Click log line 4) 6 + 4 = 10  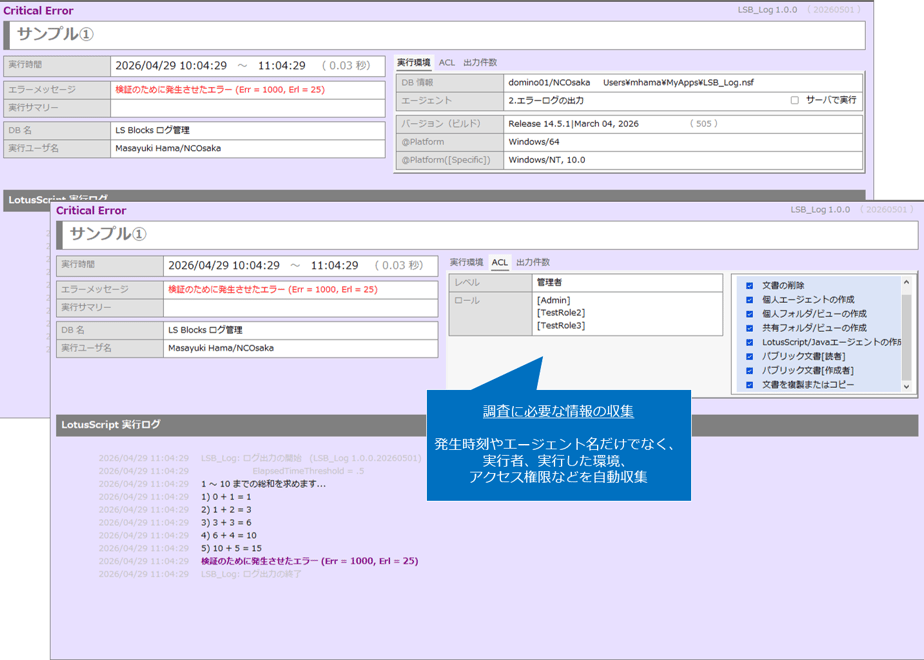[x=229, y=536]
